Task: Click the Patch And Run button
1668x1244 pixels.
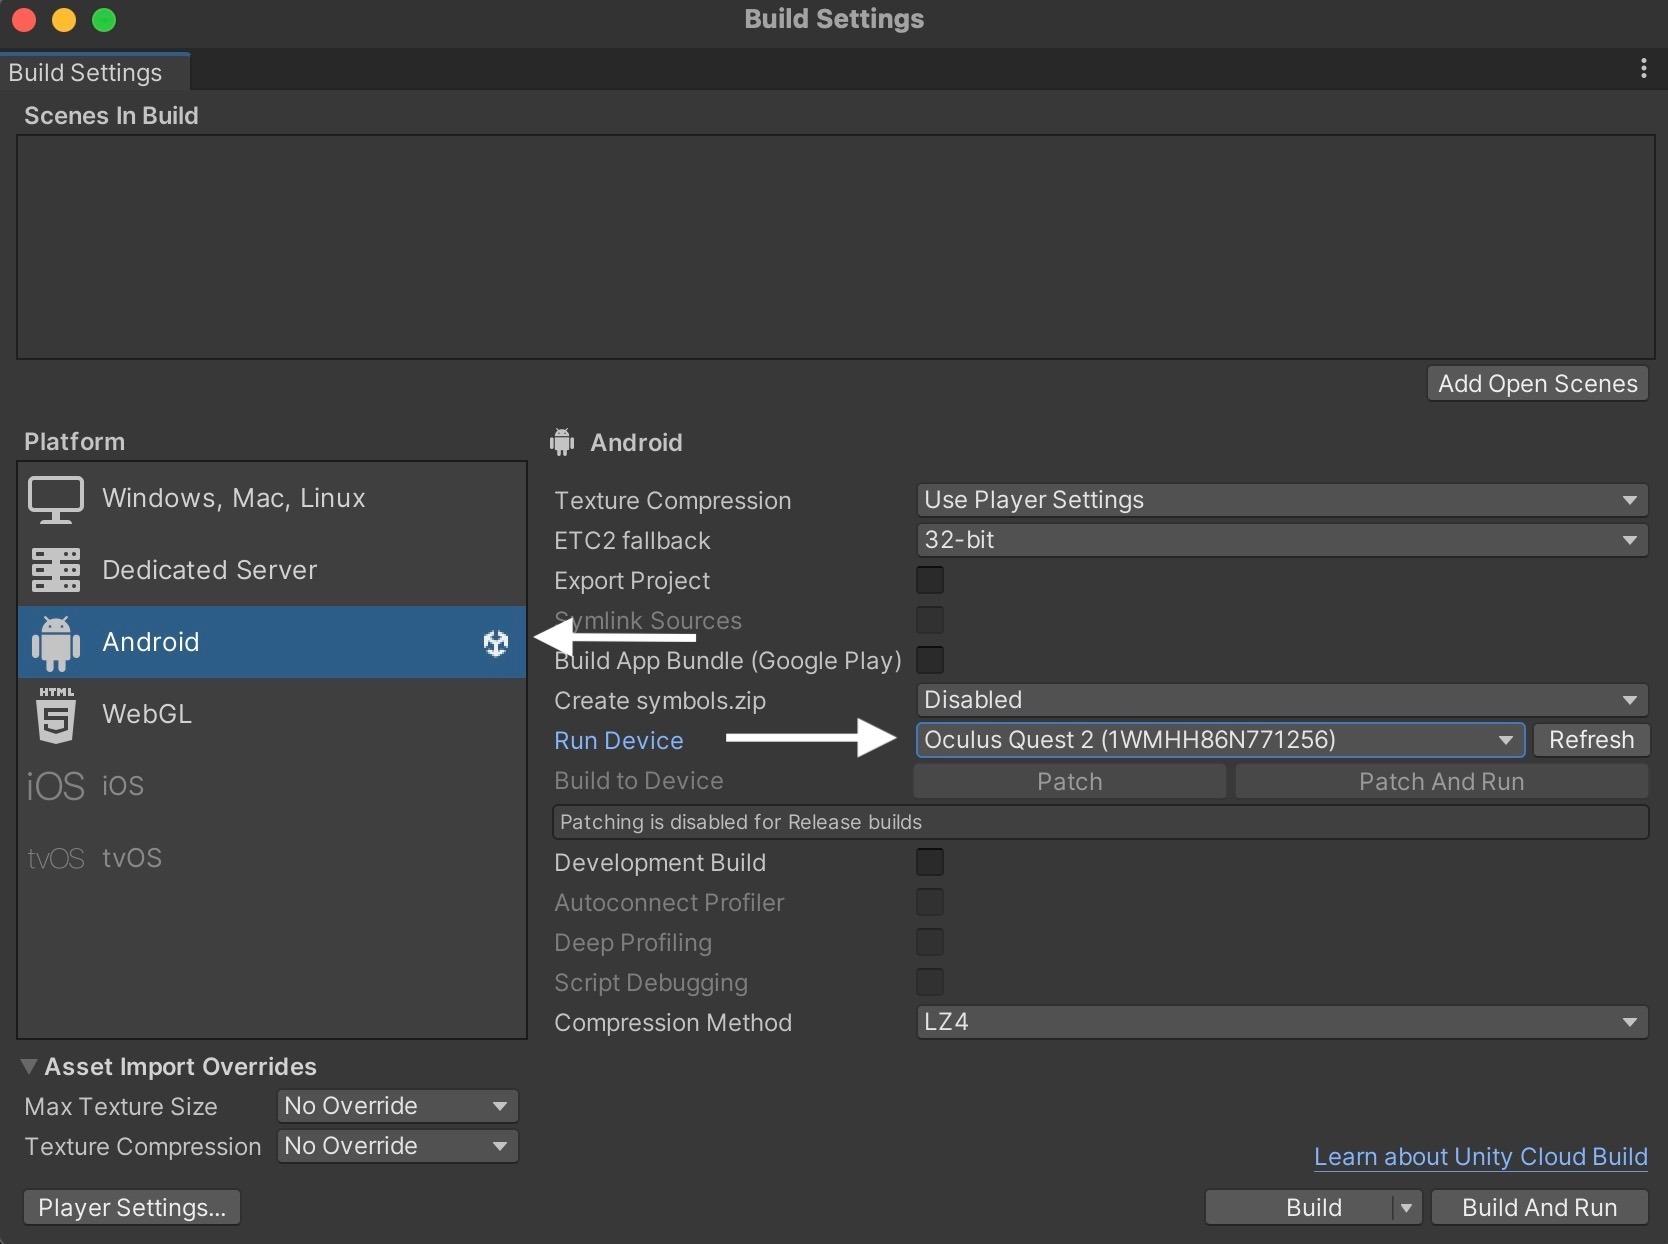Action: coord(1441,782)
